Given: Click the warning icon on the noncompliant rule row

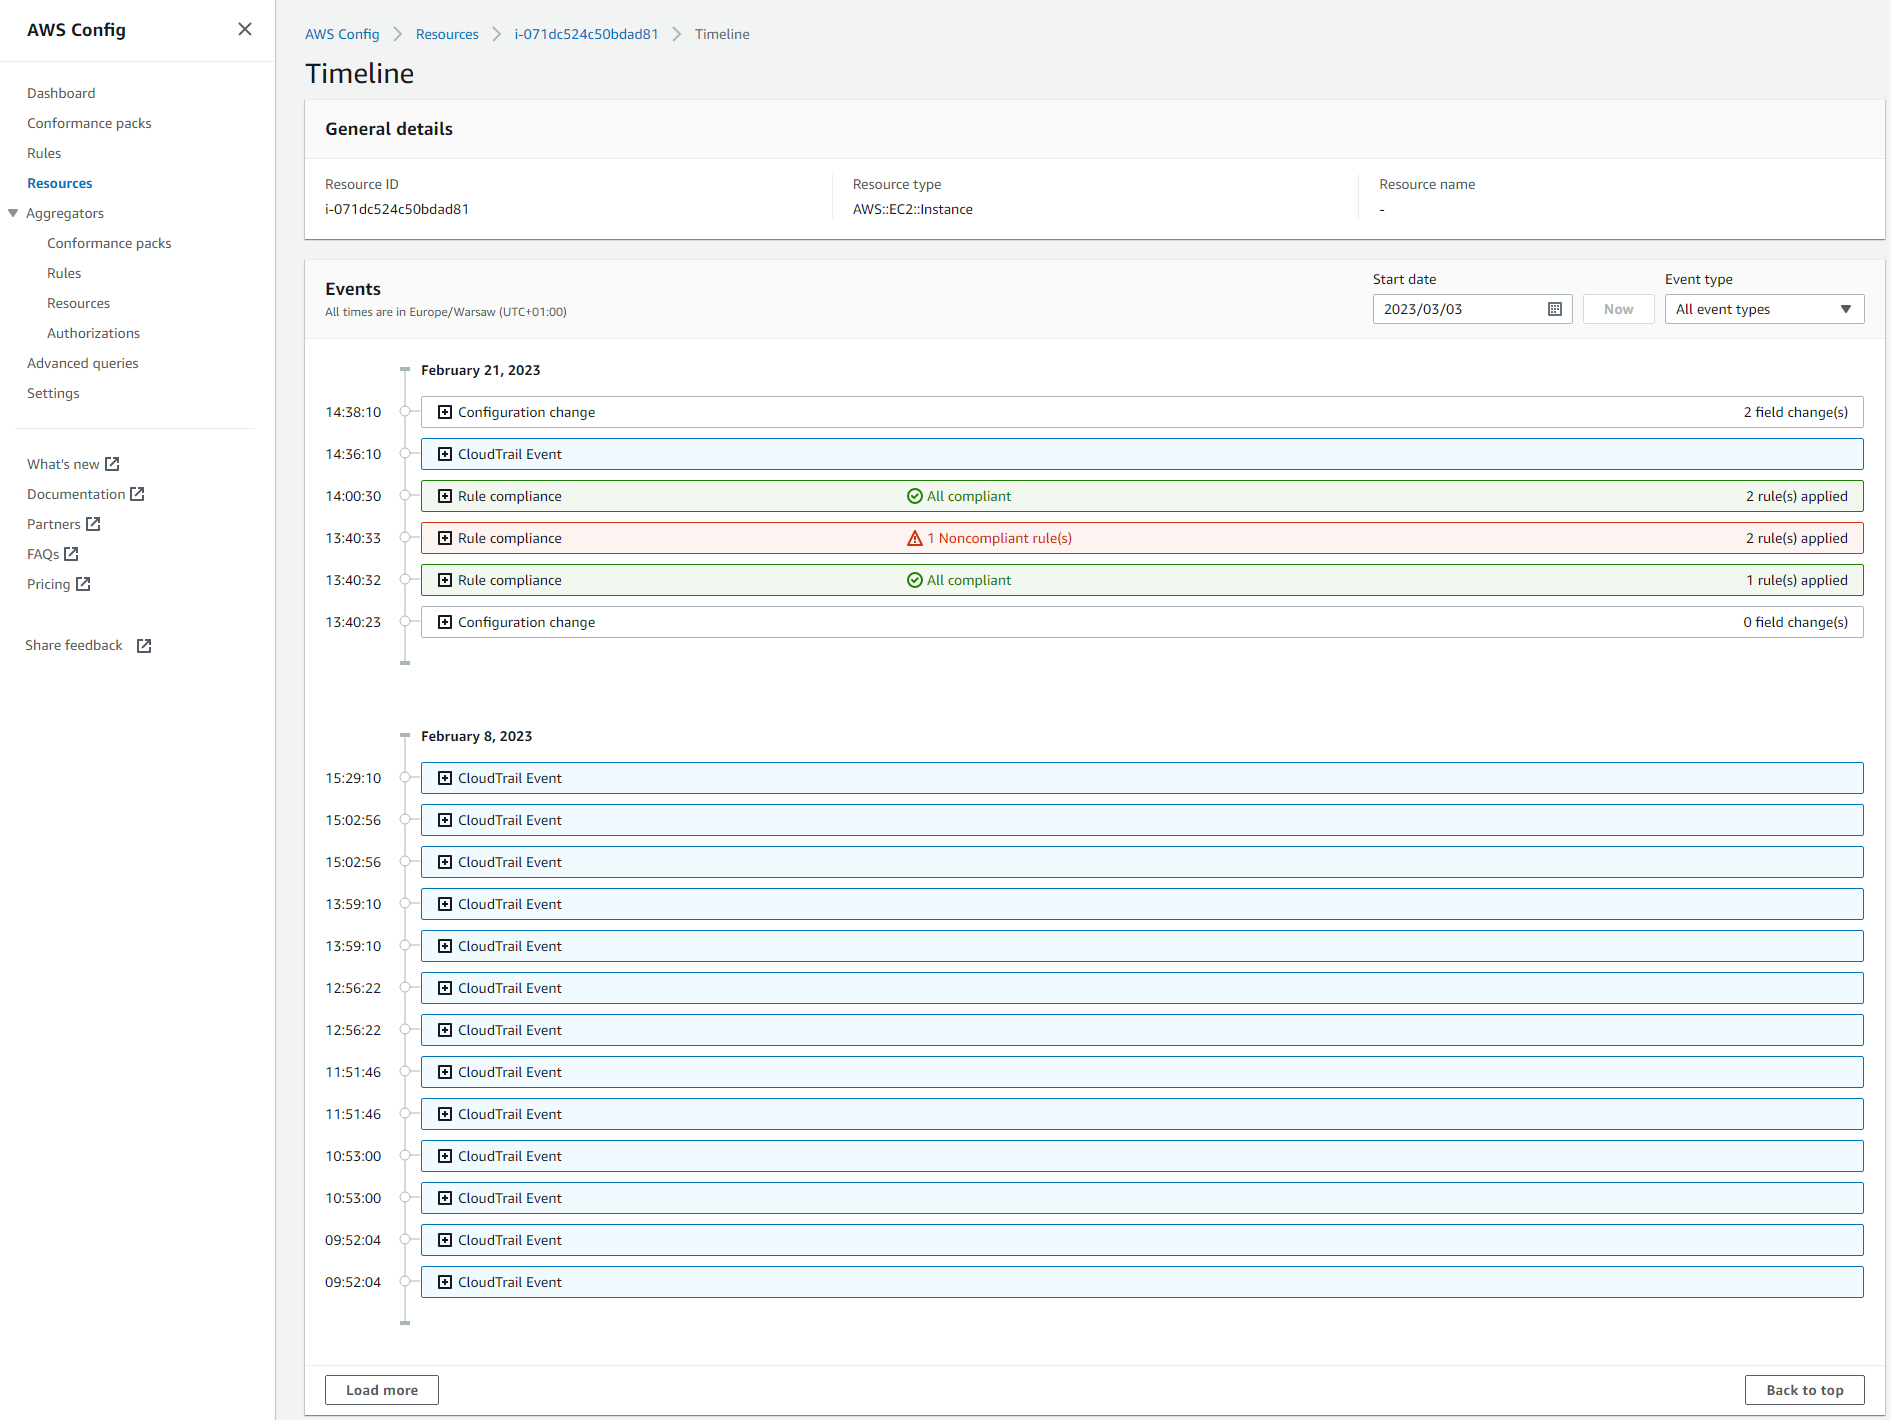Looking at the screenshot, I should pyautogui.click(x=913, y=538).
